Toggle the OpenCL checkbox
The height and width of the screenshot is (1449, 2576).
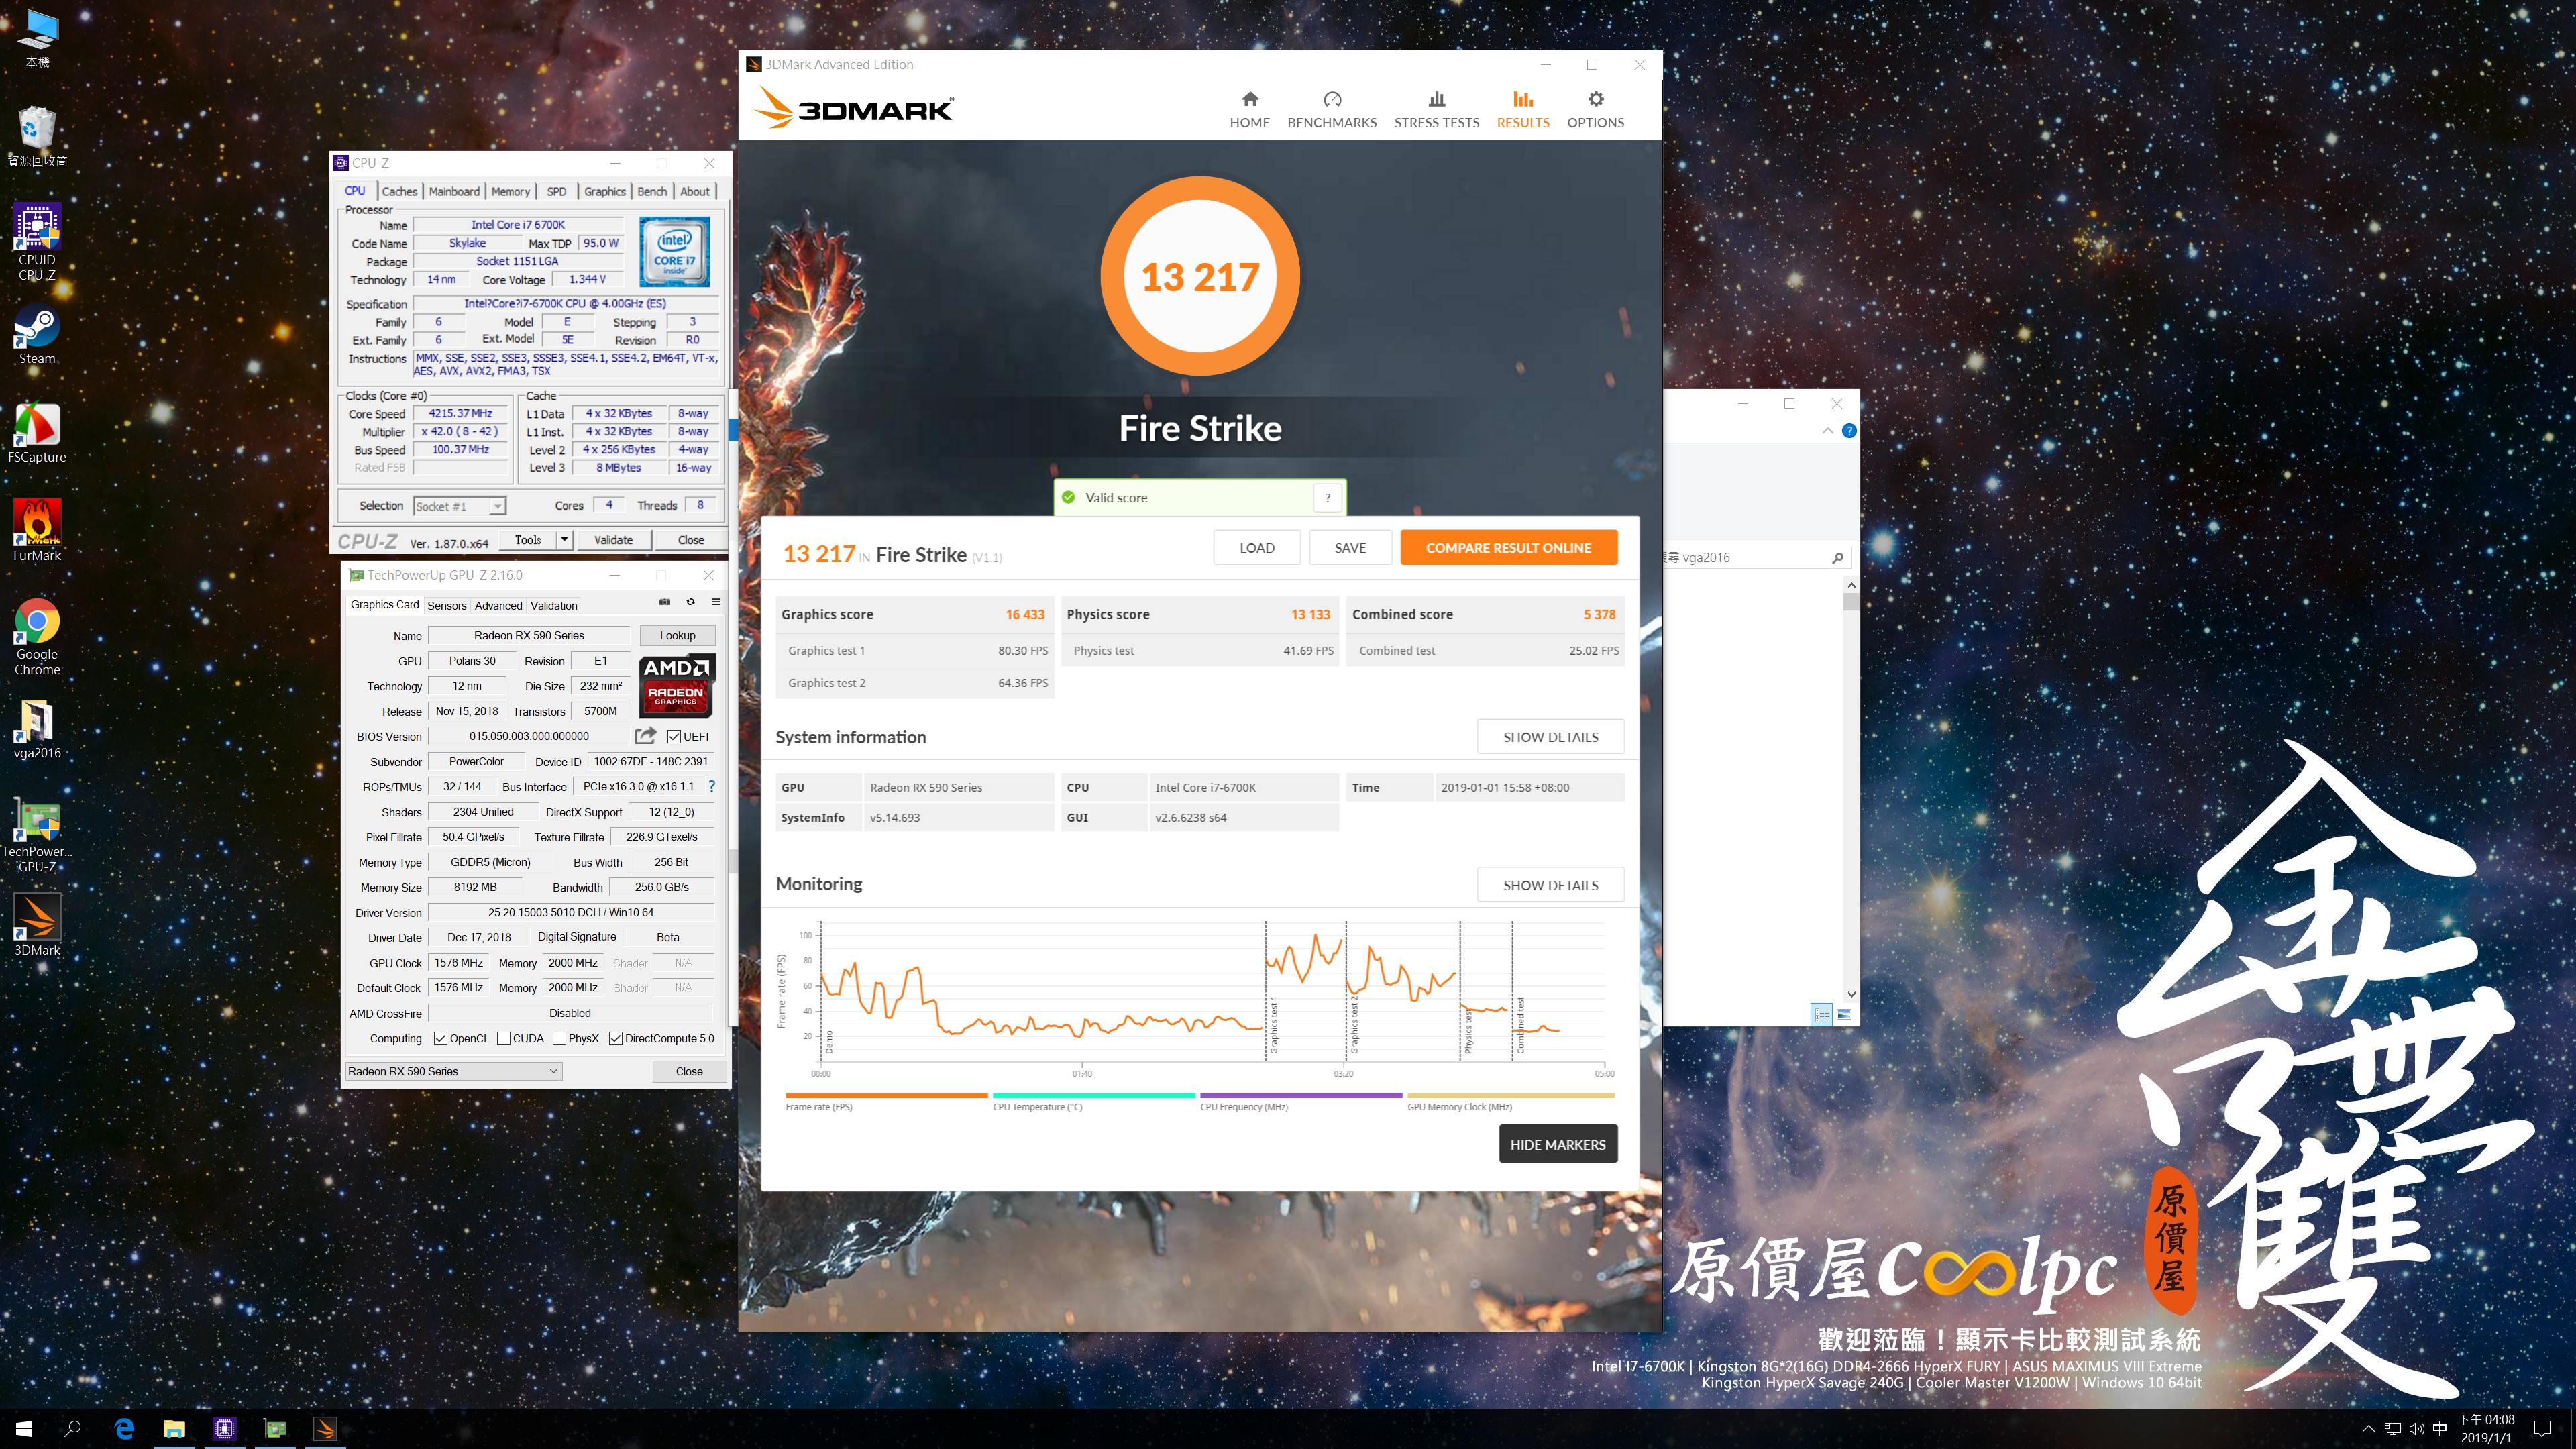pos(441,1039)
